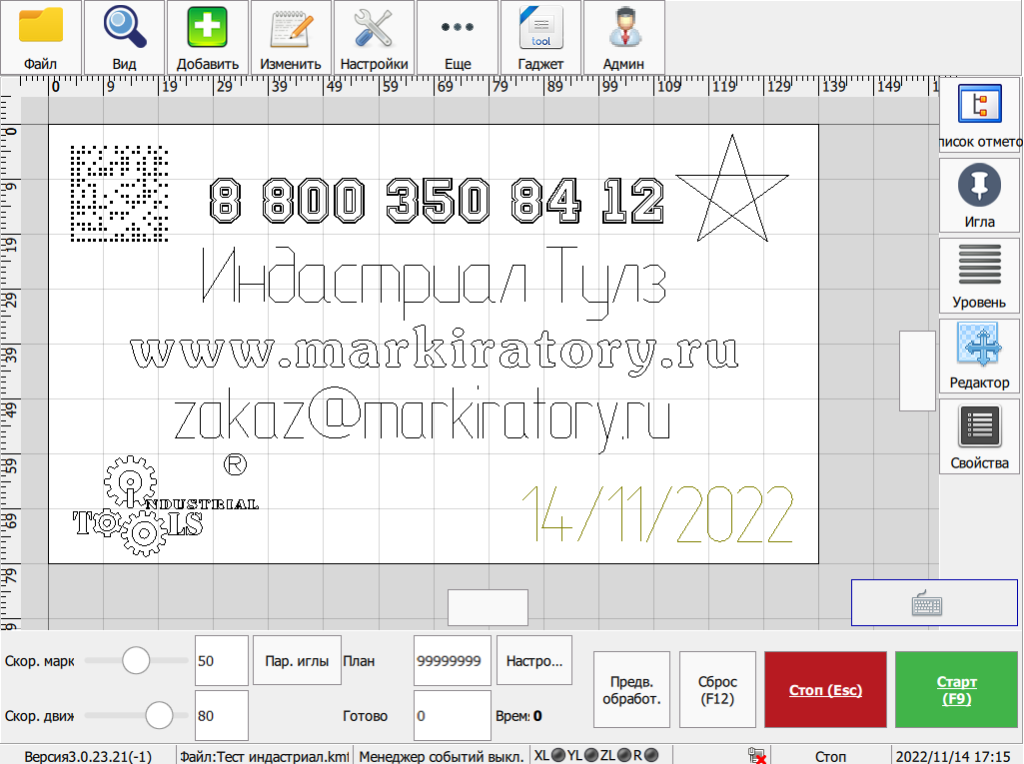The image size is (1024, 764).
Task: Select the Industrial Tools gear logo
Action: 166,506
